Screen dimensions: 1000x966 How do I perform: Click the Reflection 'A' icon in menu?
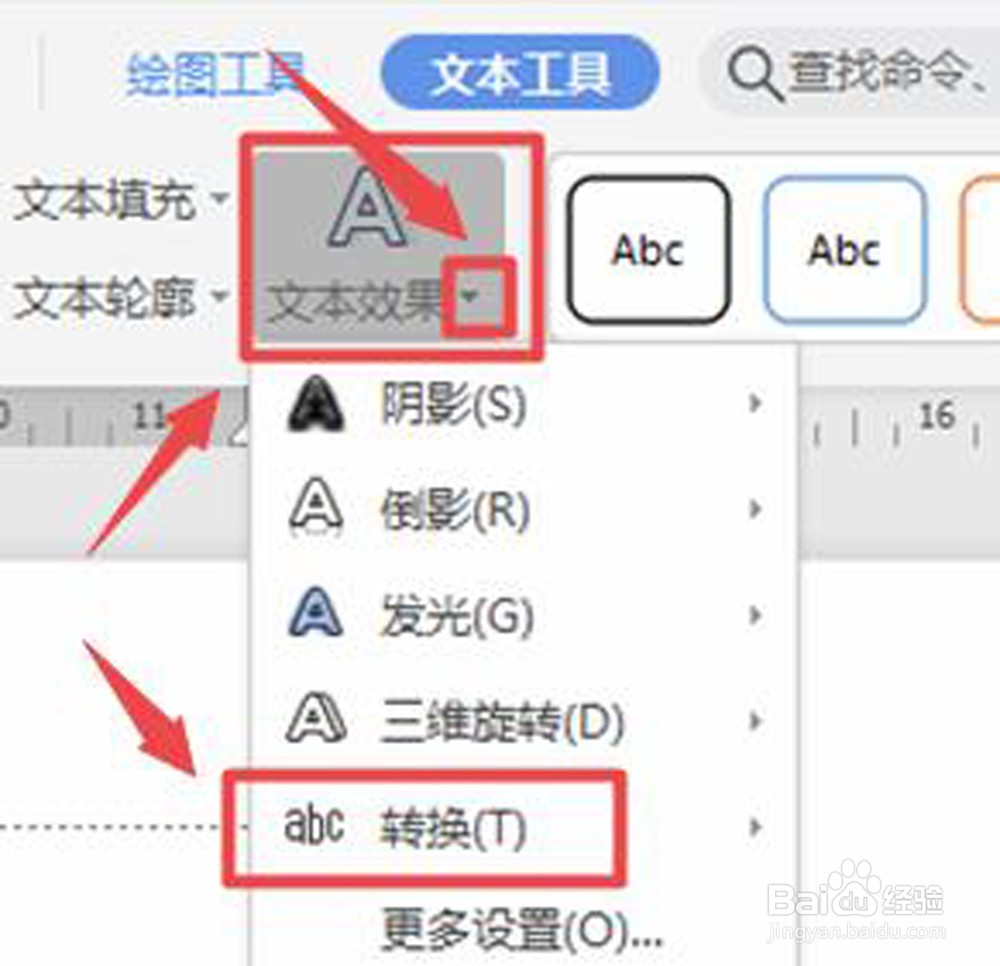point(316,509)
